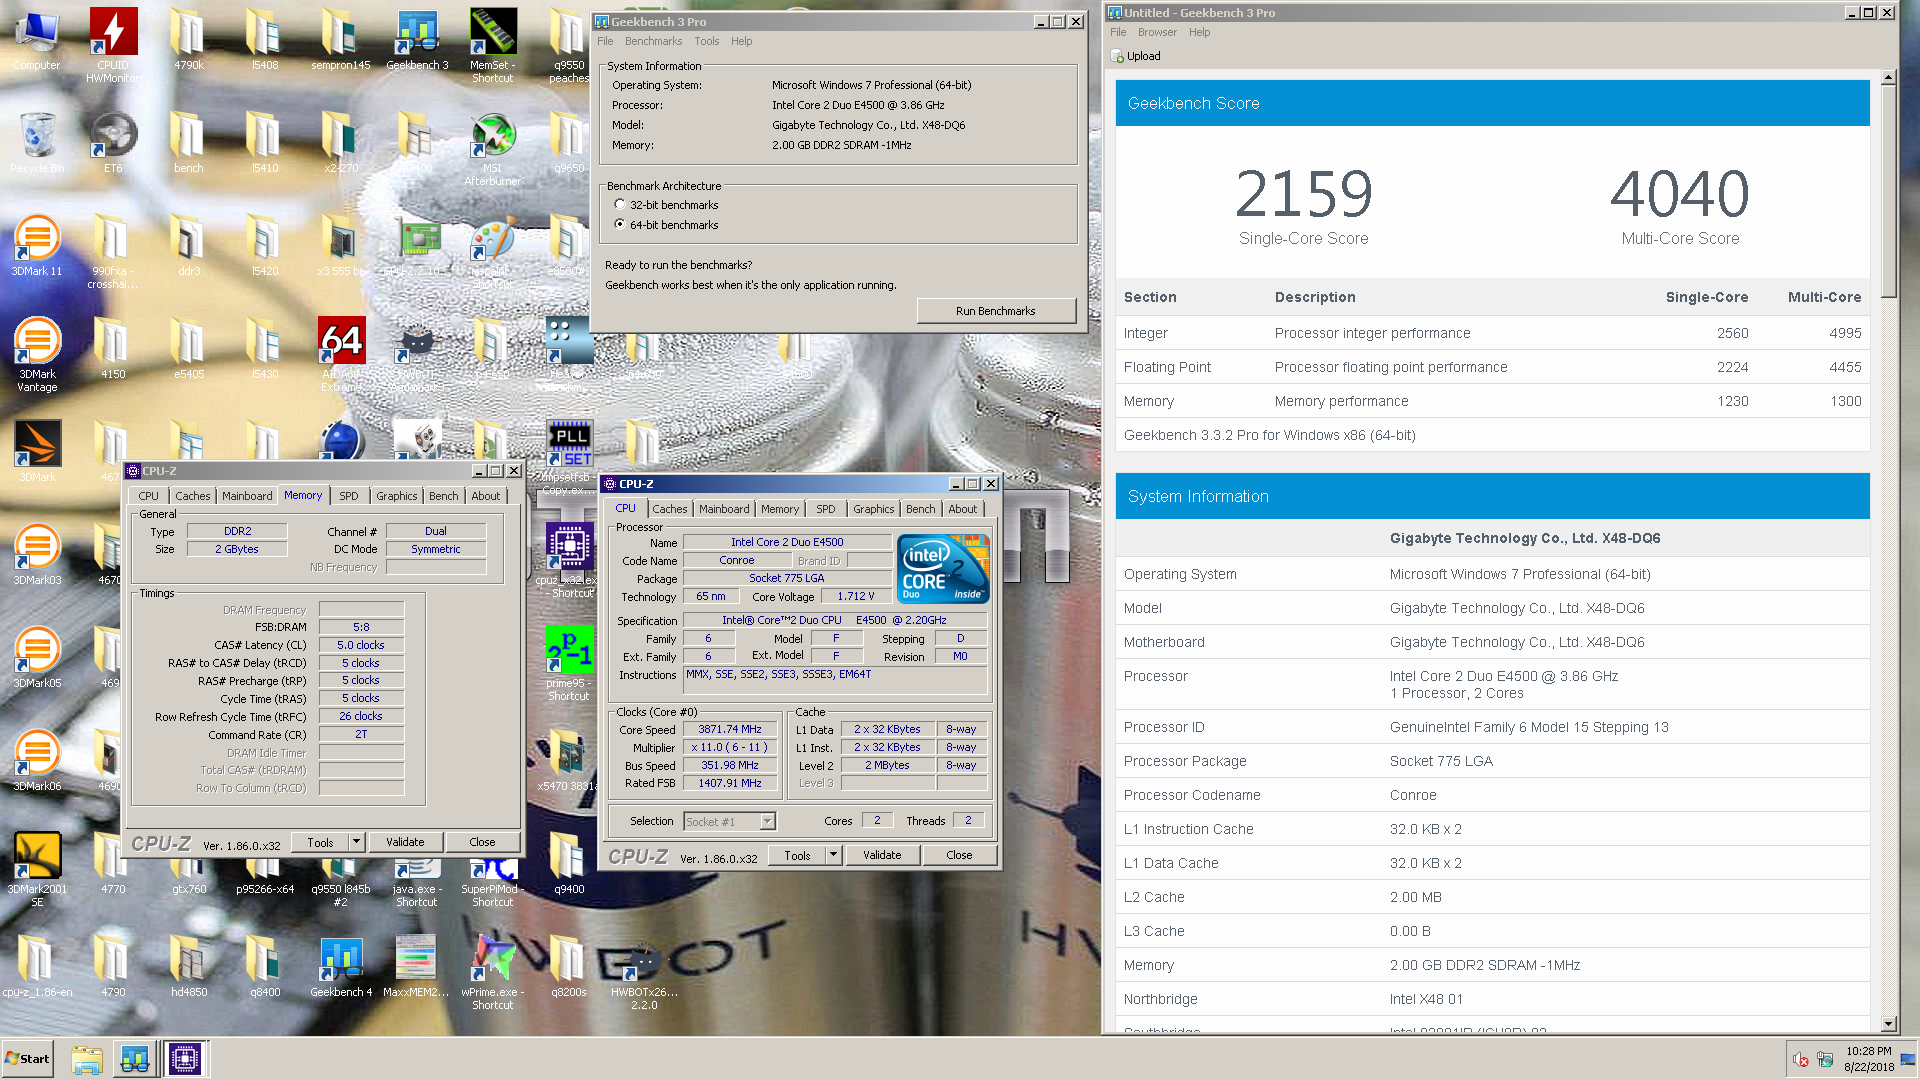
Task: Switch to CPU-Z in the taskbar
Action: tap(185, 1059)
